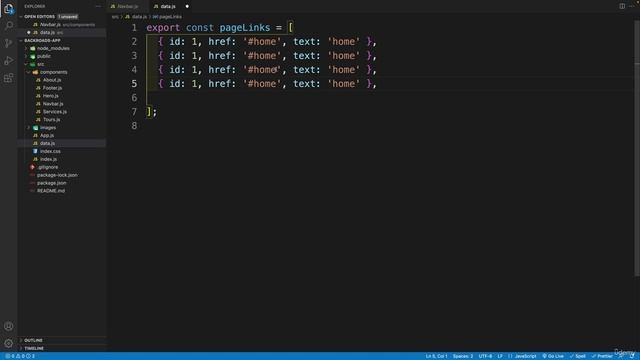This screenshot has width=640, height=360.
Task: Change end of line sequence LF
Action: pyautogui.click(x=500, y=356)
